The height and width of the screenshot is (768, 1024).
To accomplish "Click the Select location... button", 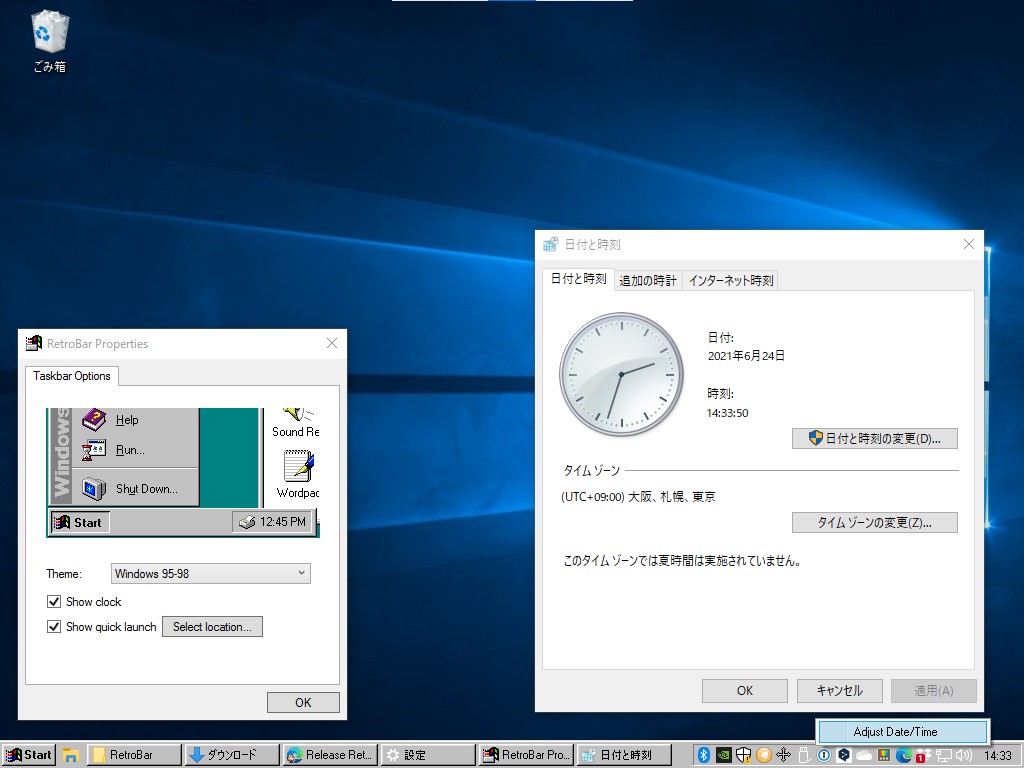I will pyautogui.click(x=212, y=626).
